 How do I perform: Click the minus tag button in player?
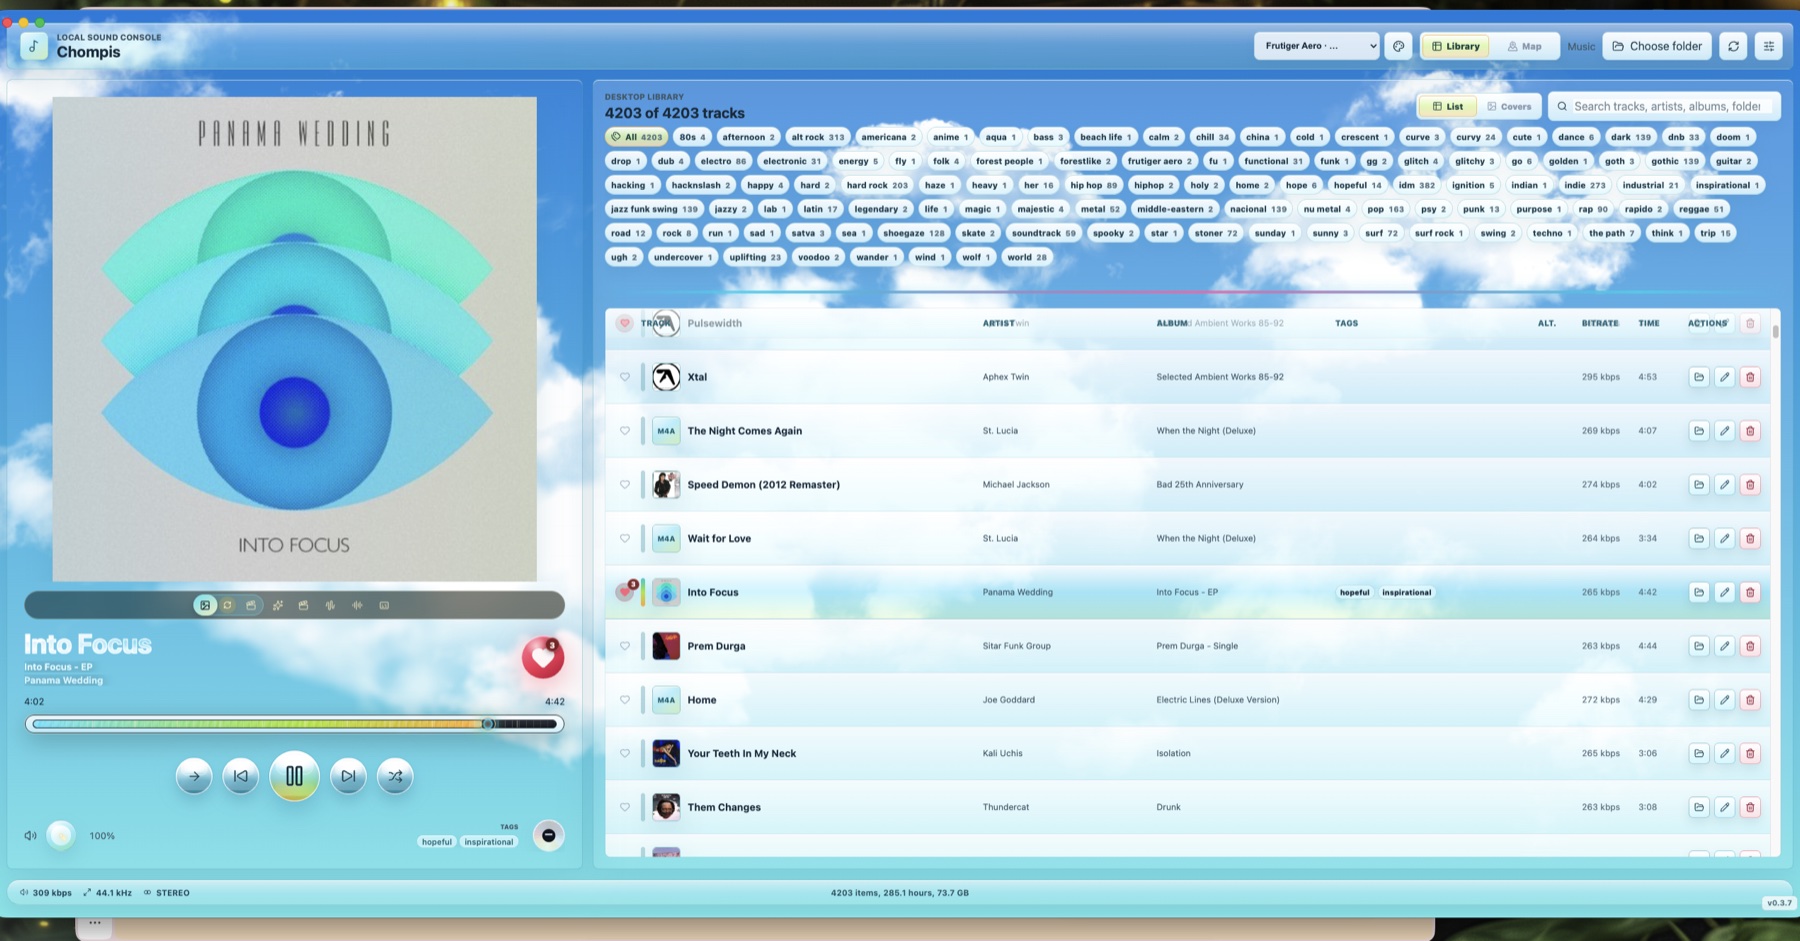click(x=548, y=835)
